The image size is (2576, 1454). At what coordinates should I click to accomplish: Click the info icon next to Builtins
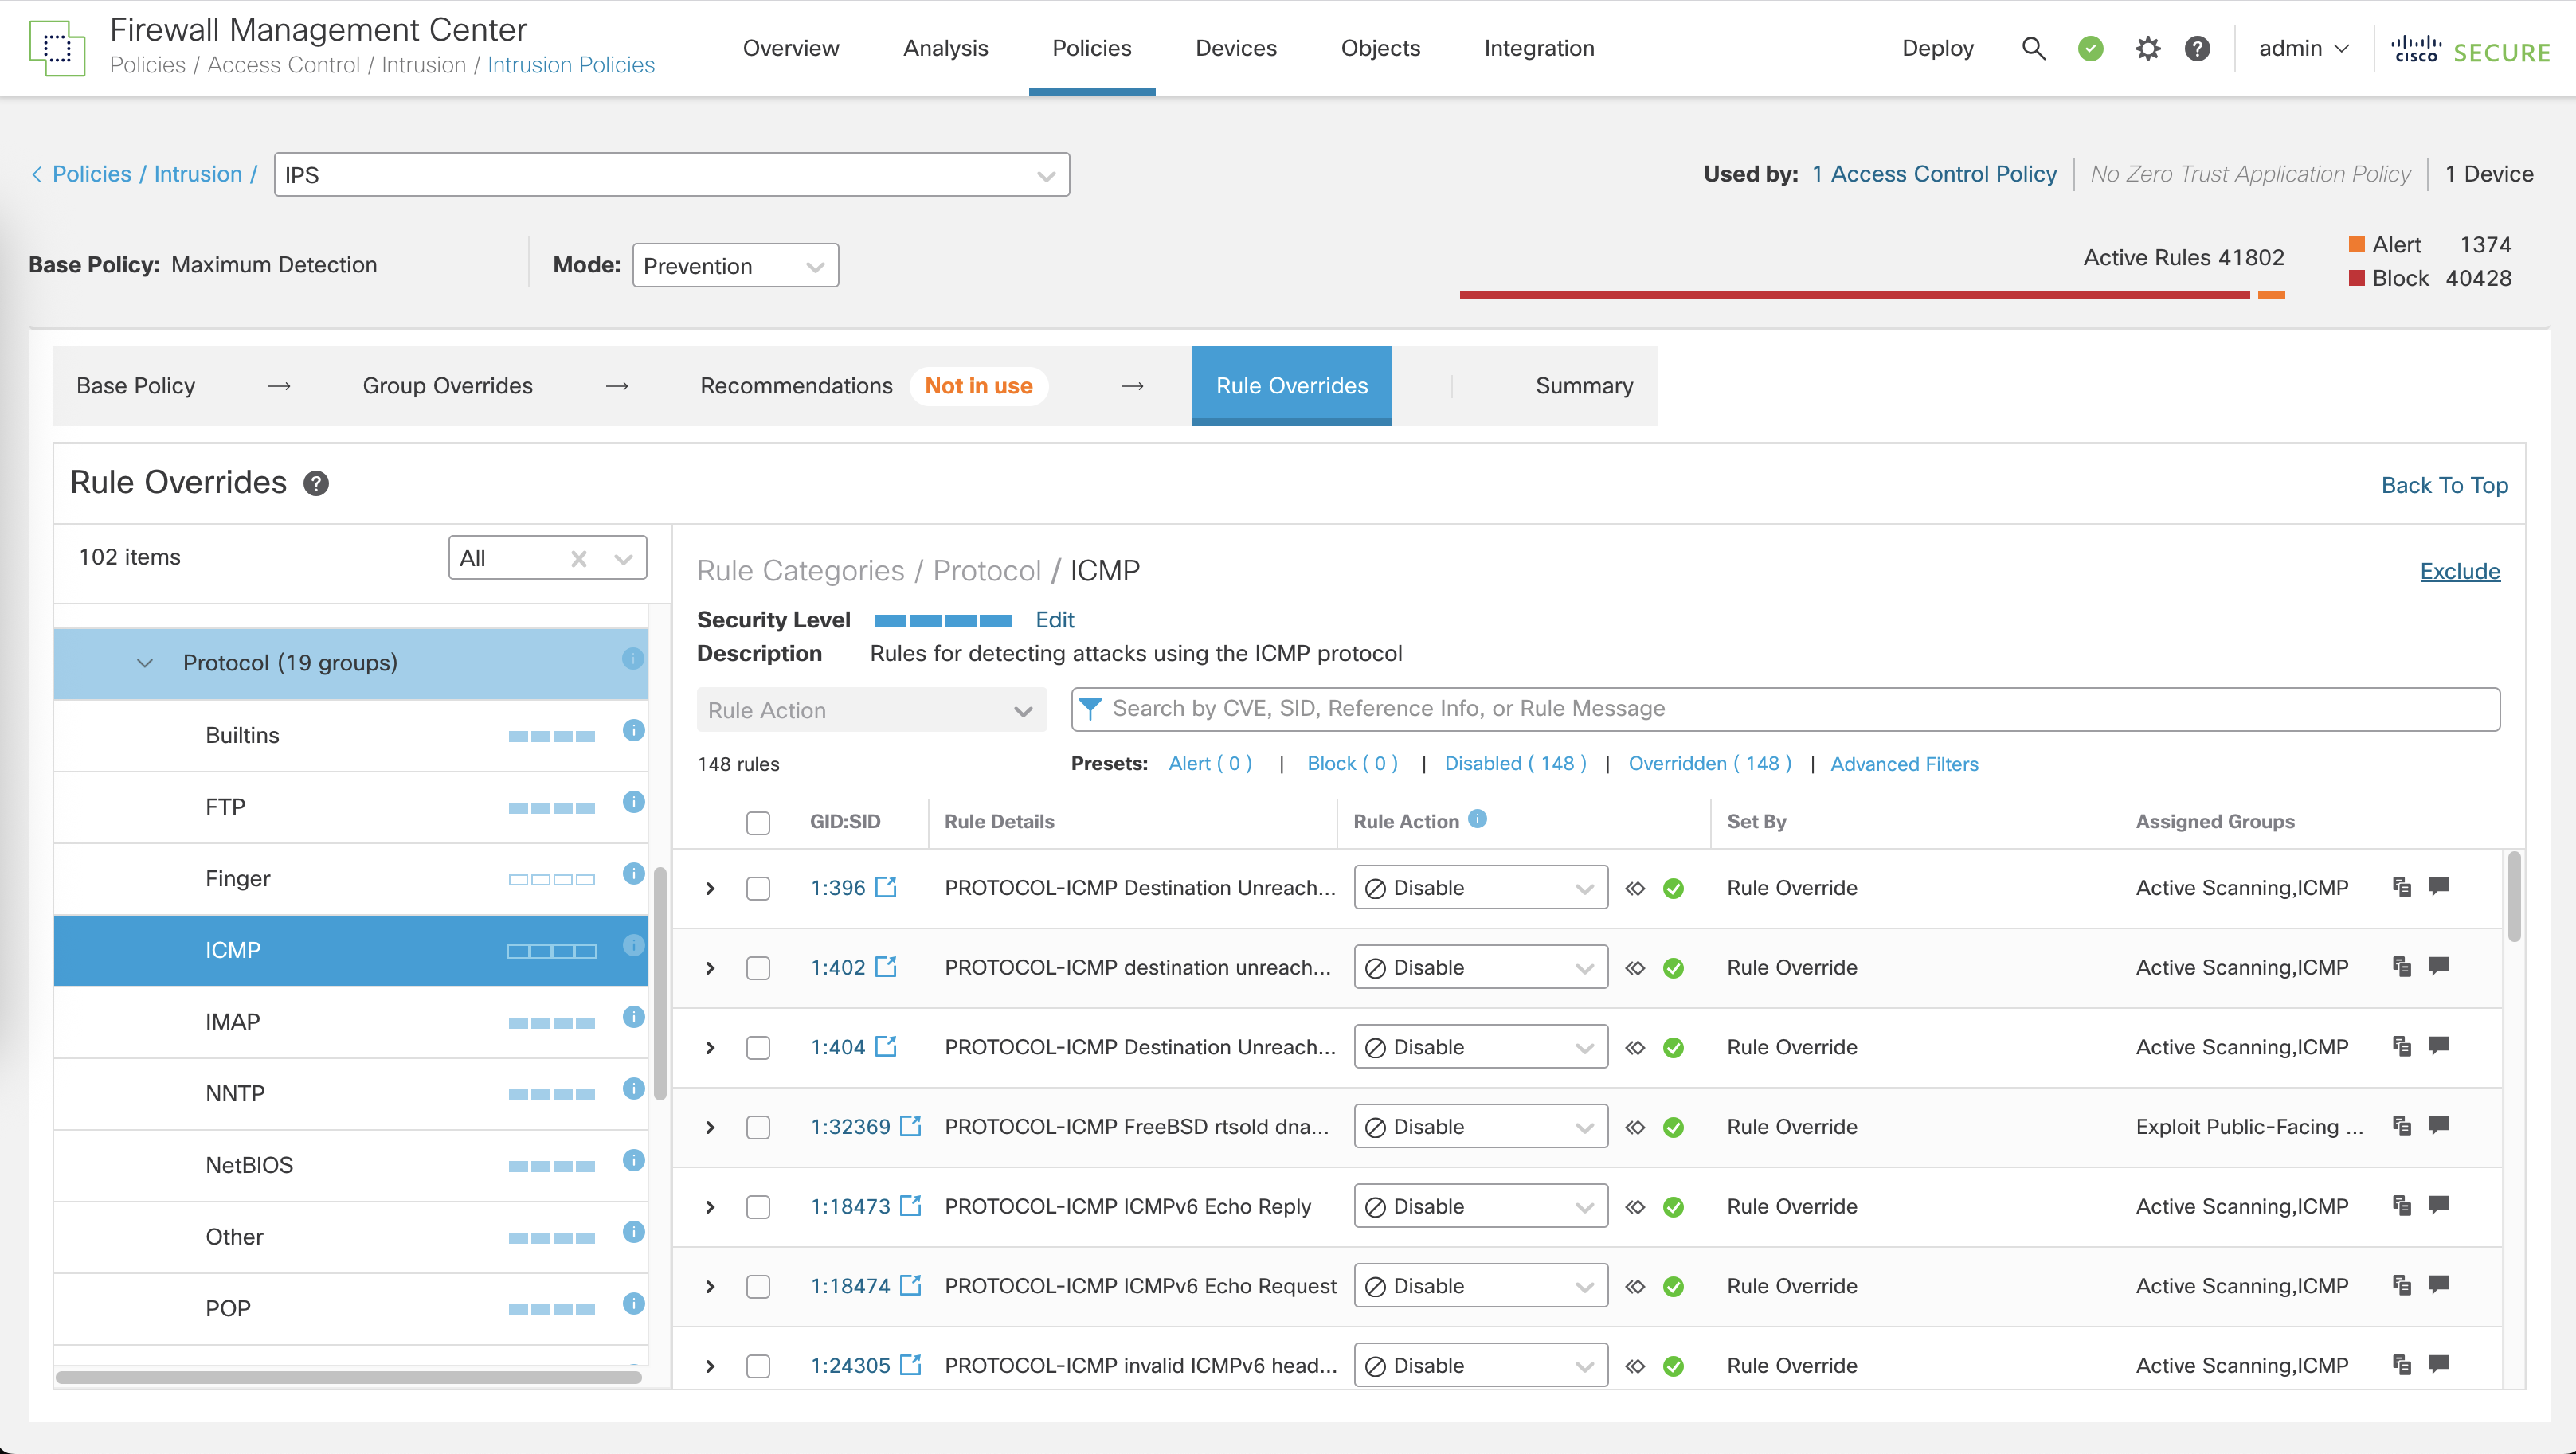click(633, 731)
